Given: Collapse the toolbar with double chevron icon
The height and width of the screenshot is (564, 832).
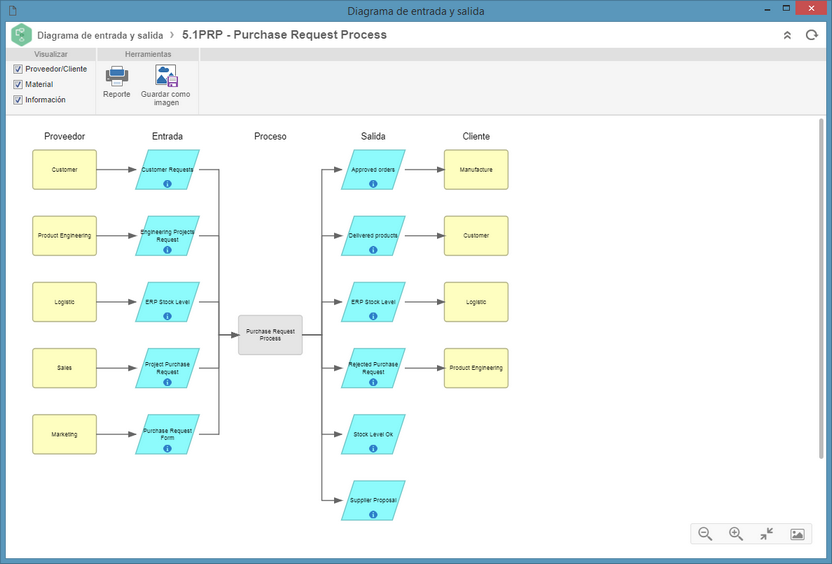Looking at the screenshot, I should coord(787,35).
